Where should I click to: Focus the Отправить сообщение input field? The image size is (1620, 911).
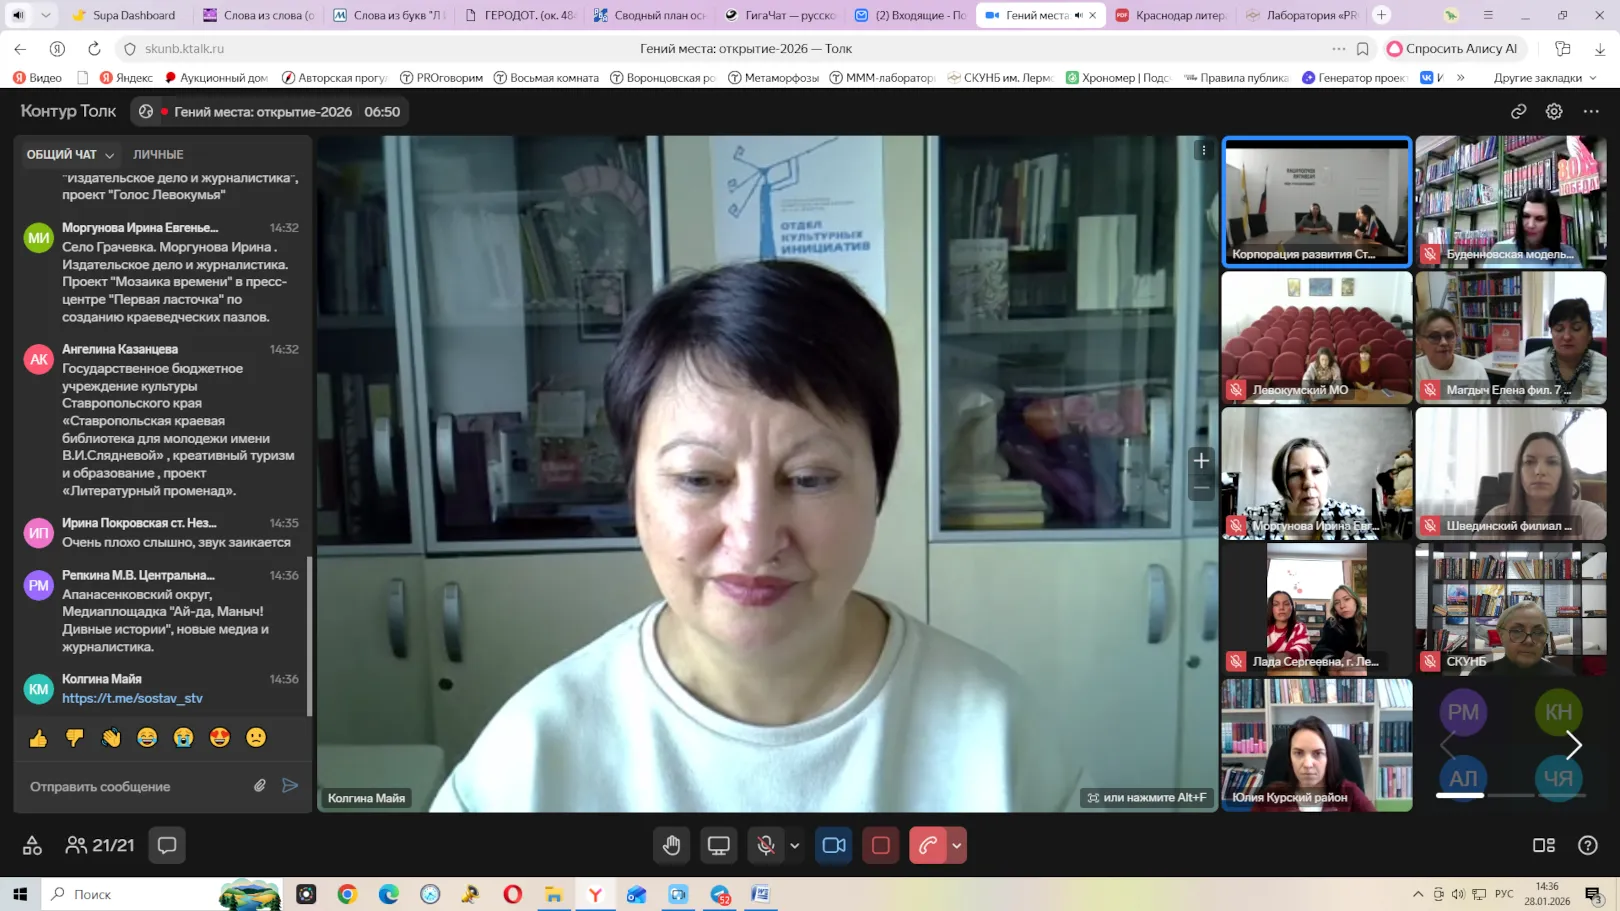[x=138, y=786]
